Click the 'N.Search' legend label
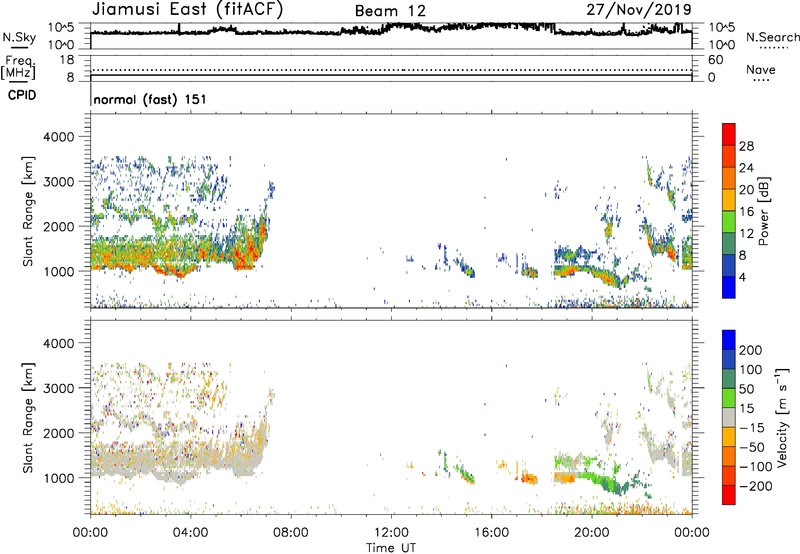The height and width of the screenshot is (554, 800). click(772, 37)
